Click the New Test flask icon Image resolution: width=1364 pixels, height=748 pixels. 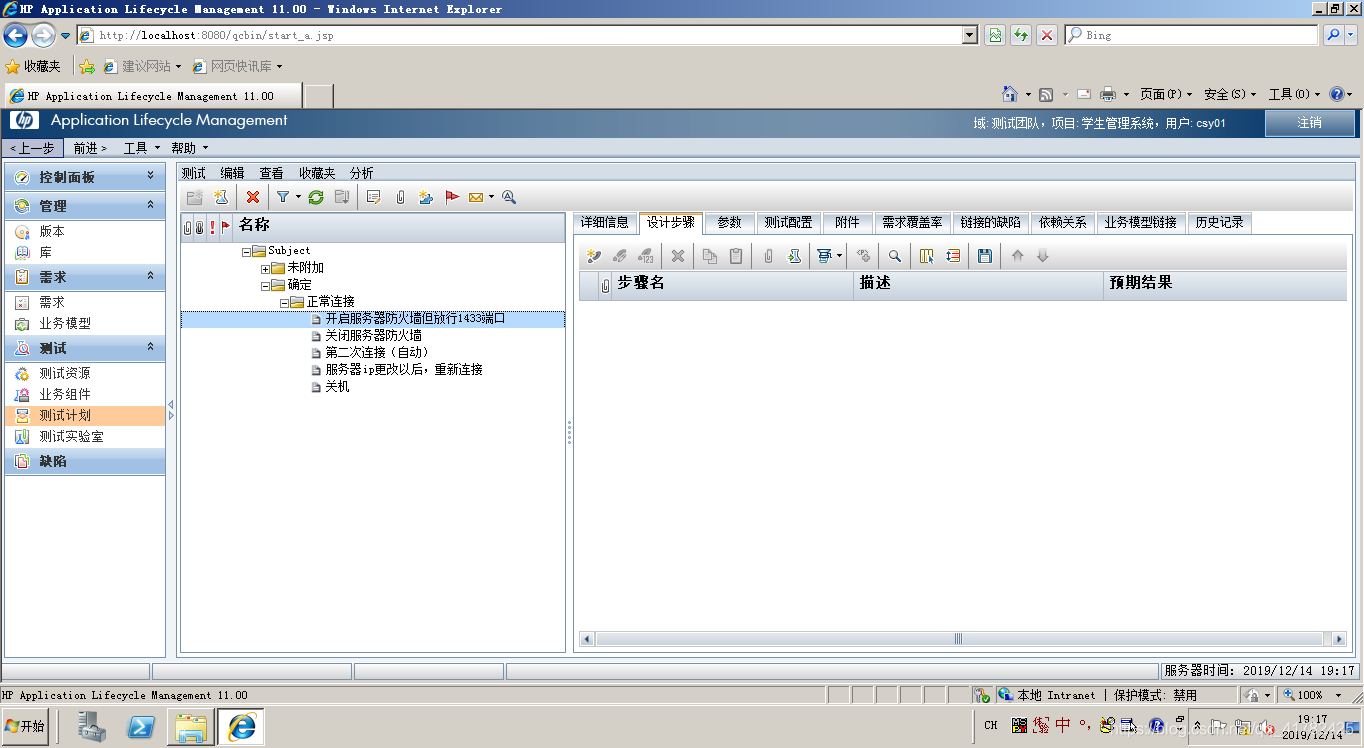221,197
